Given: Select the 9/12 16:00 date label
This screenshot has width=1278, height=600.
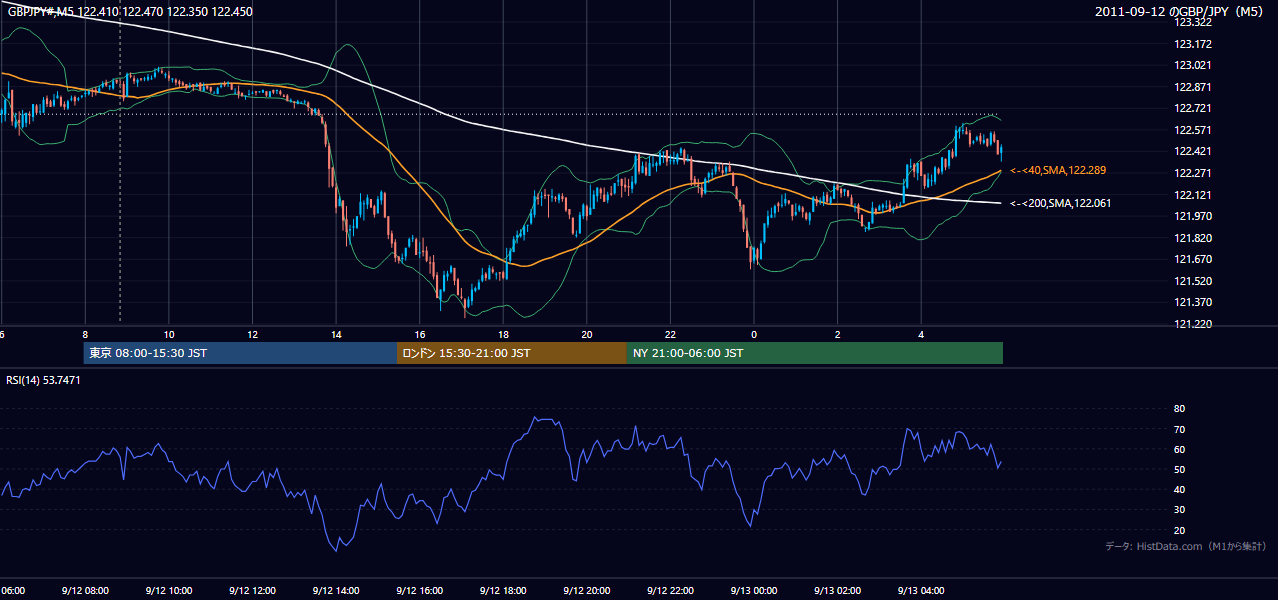Looking at the screenshot, I should pyautogui.click(x=419, y=591).
